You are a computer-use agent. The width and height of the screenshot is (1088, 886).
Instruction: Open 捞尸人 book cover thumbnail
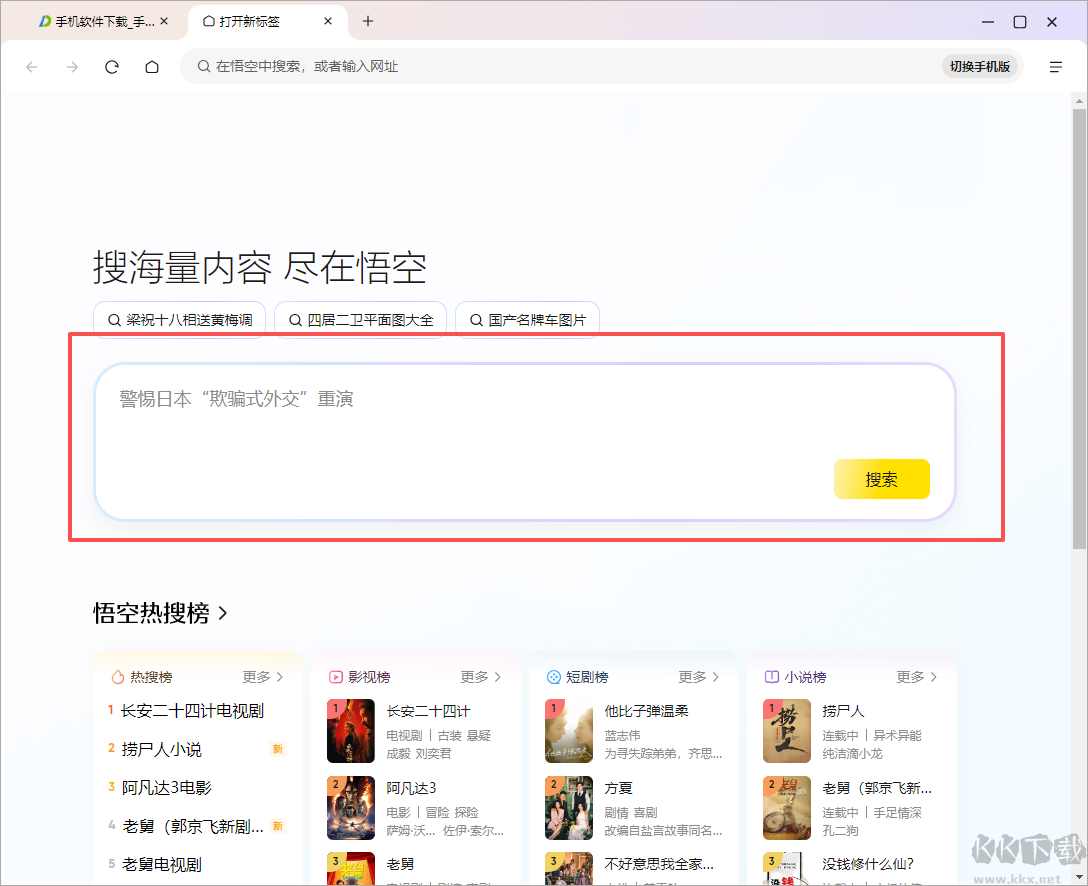(787, 731)
